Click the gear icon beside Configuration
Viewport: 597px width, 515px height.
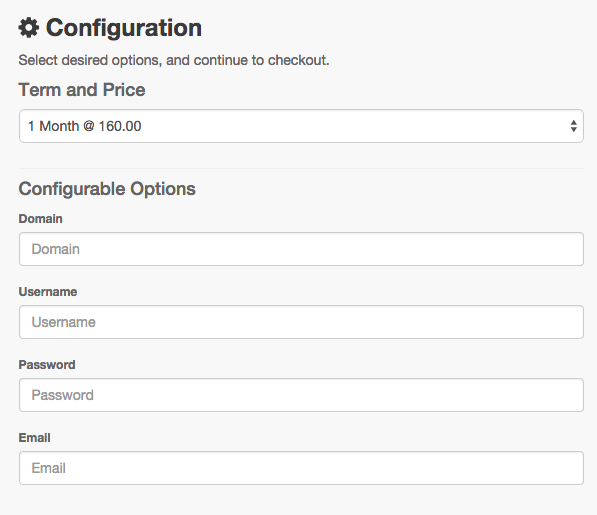(x=29, y=28)
